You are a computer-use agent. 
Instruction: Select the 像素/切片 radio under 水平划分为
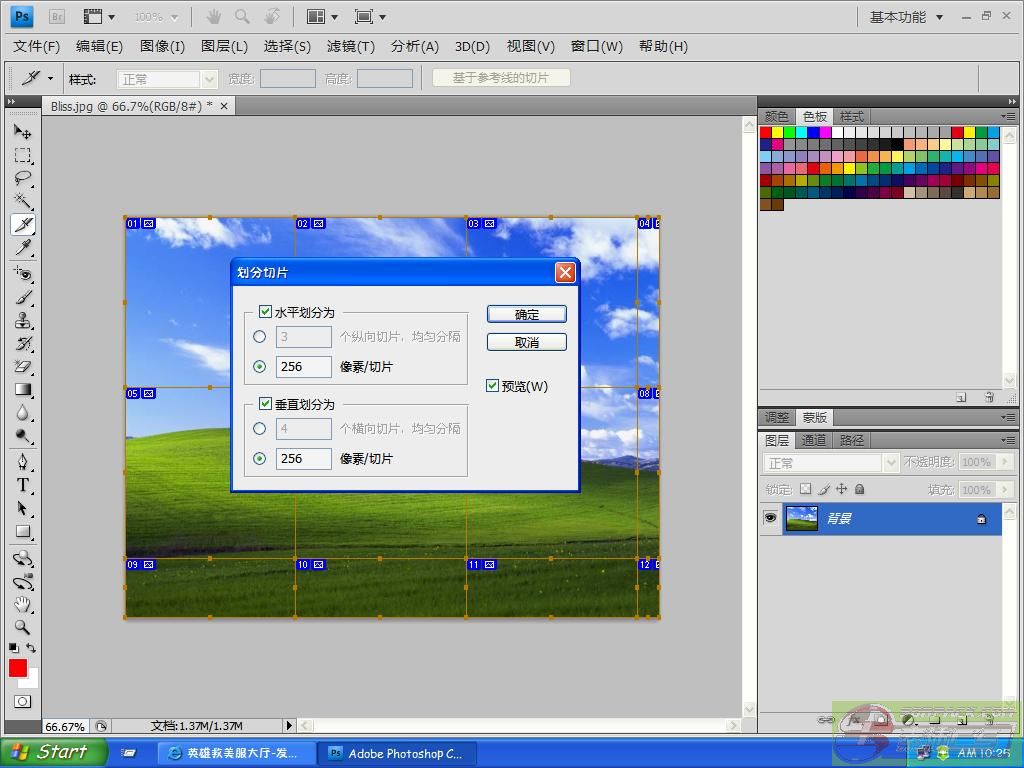[259, 366]
